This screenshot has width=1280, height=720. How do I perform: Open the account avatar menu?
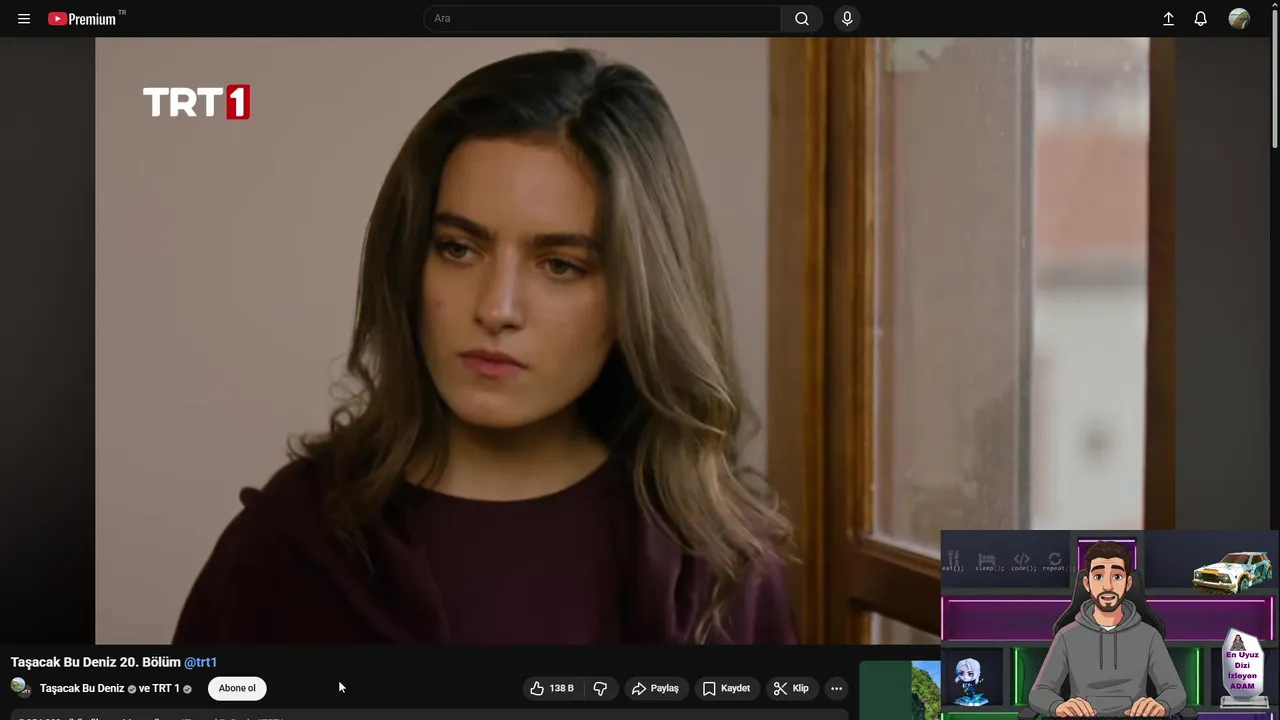1239,19
